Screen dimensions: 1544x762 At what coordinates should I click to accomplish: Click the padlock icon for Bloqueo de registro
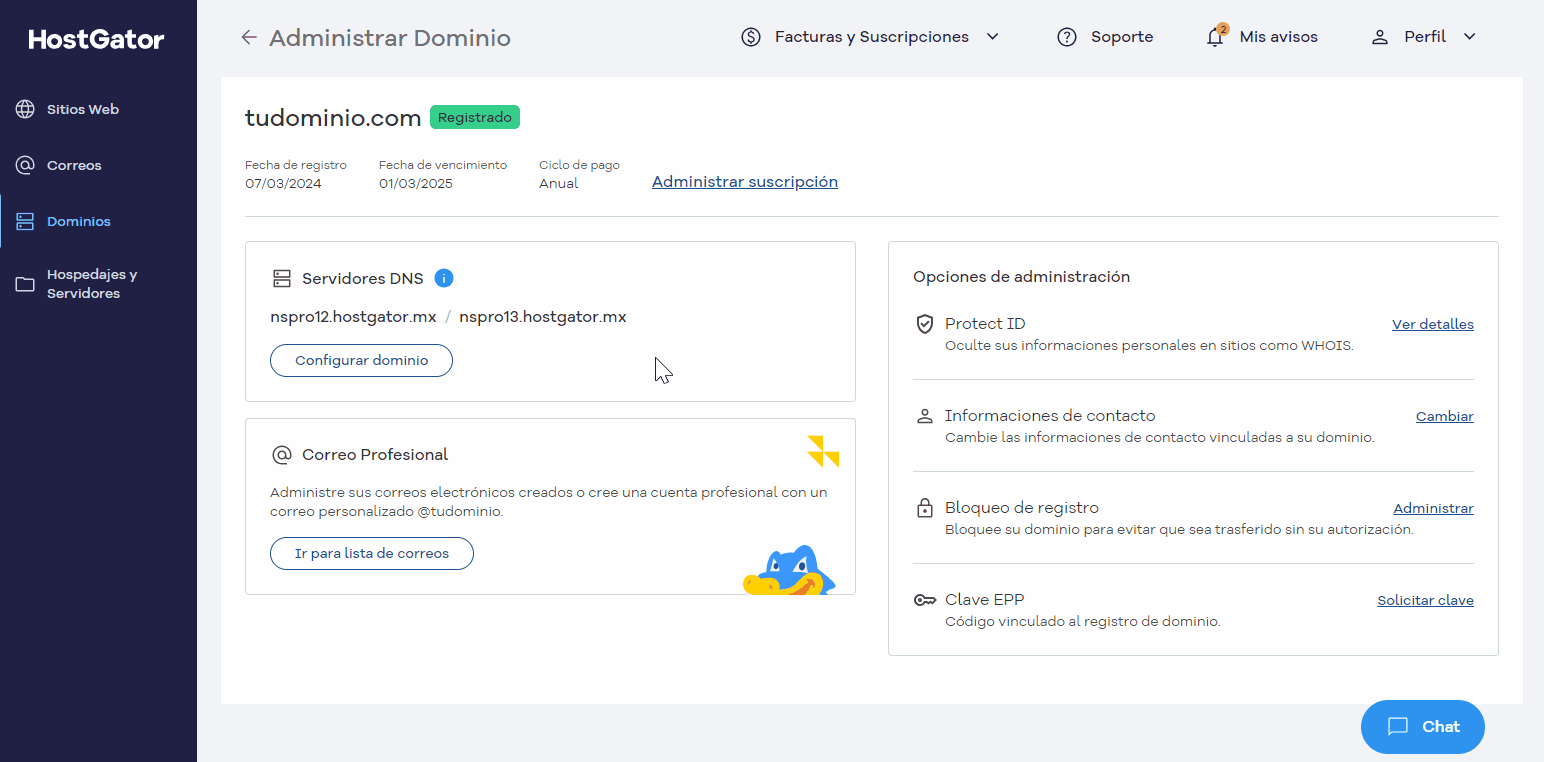click(x=925, y=508)
